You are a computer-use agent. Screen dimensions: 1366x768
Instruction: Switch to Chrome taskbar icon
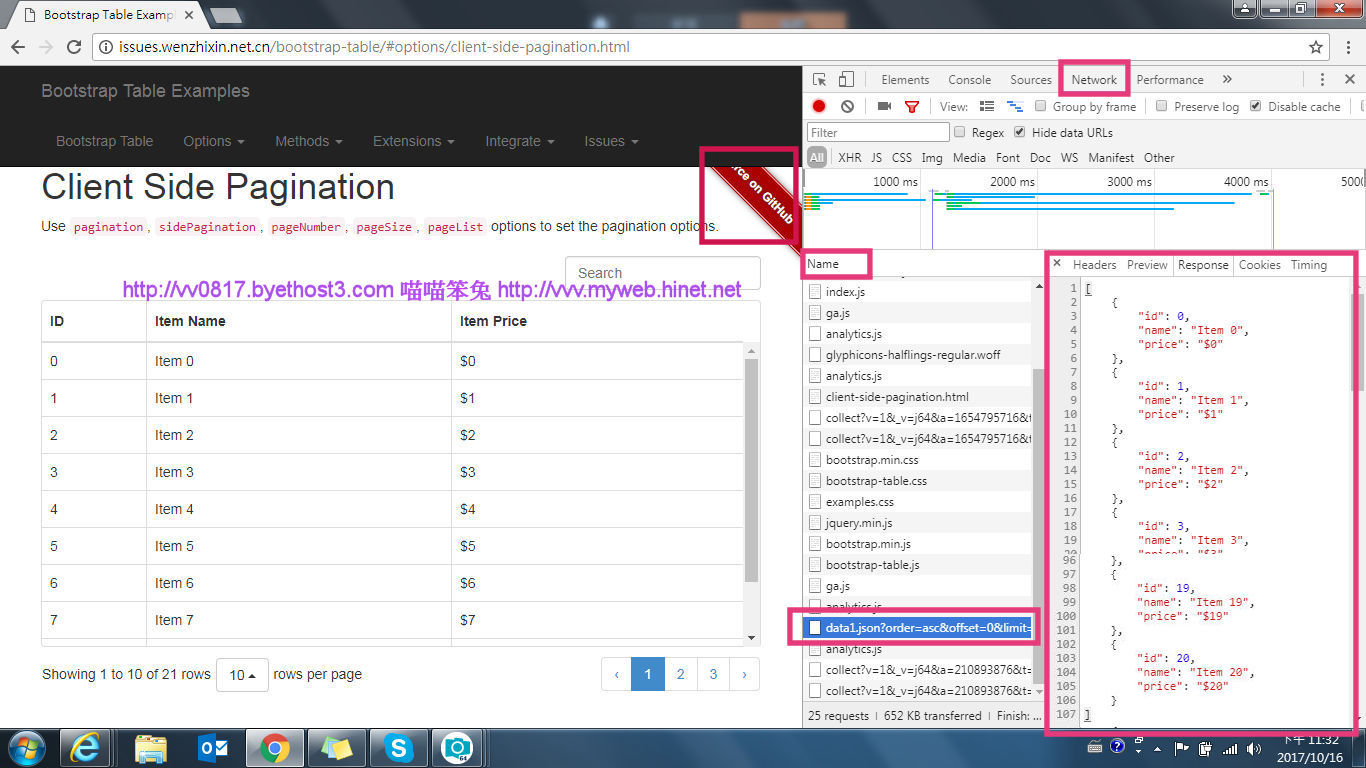(x=275, y=748)
